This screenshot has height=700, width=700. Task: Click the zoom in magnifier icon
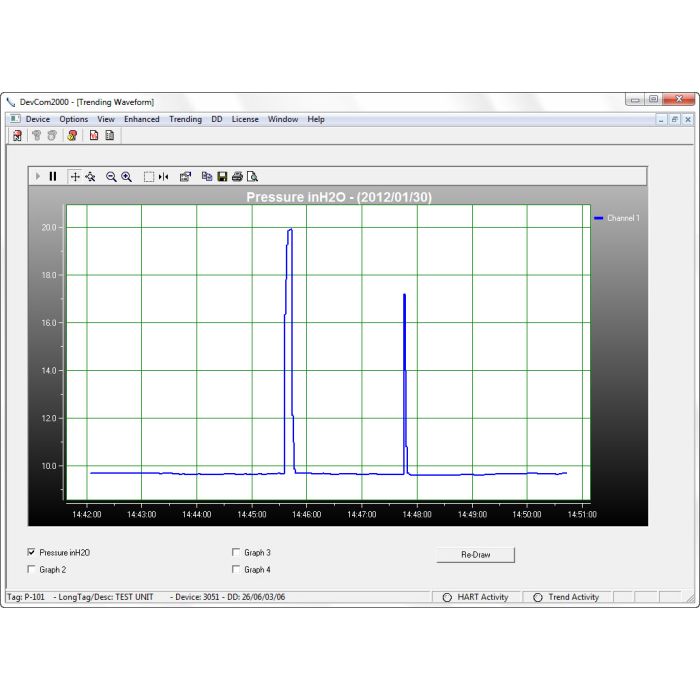[127, 176]
